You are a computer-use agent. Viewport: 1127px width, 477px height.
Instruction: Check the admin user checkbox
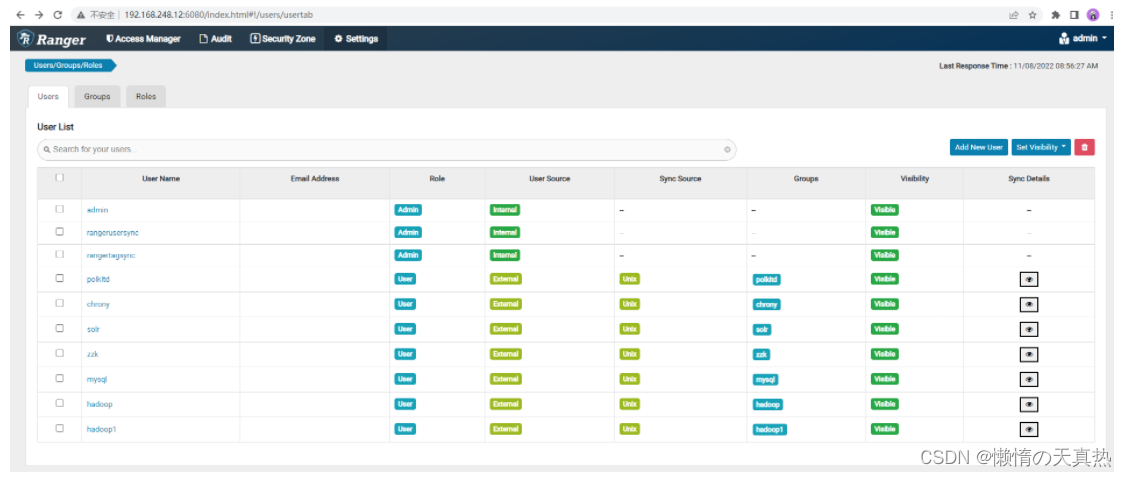(x=60, y=209)
